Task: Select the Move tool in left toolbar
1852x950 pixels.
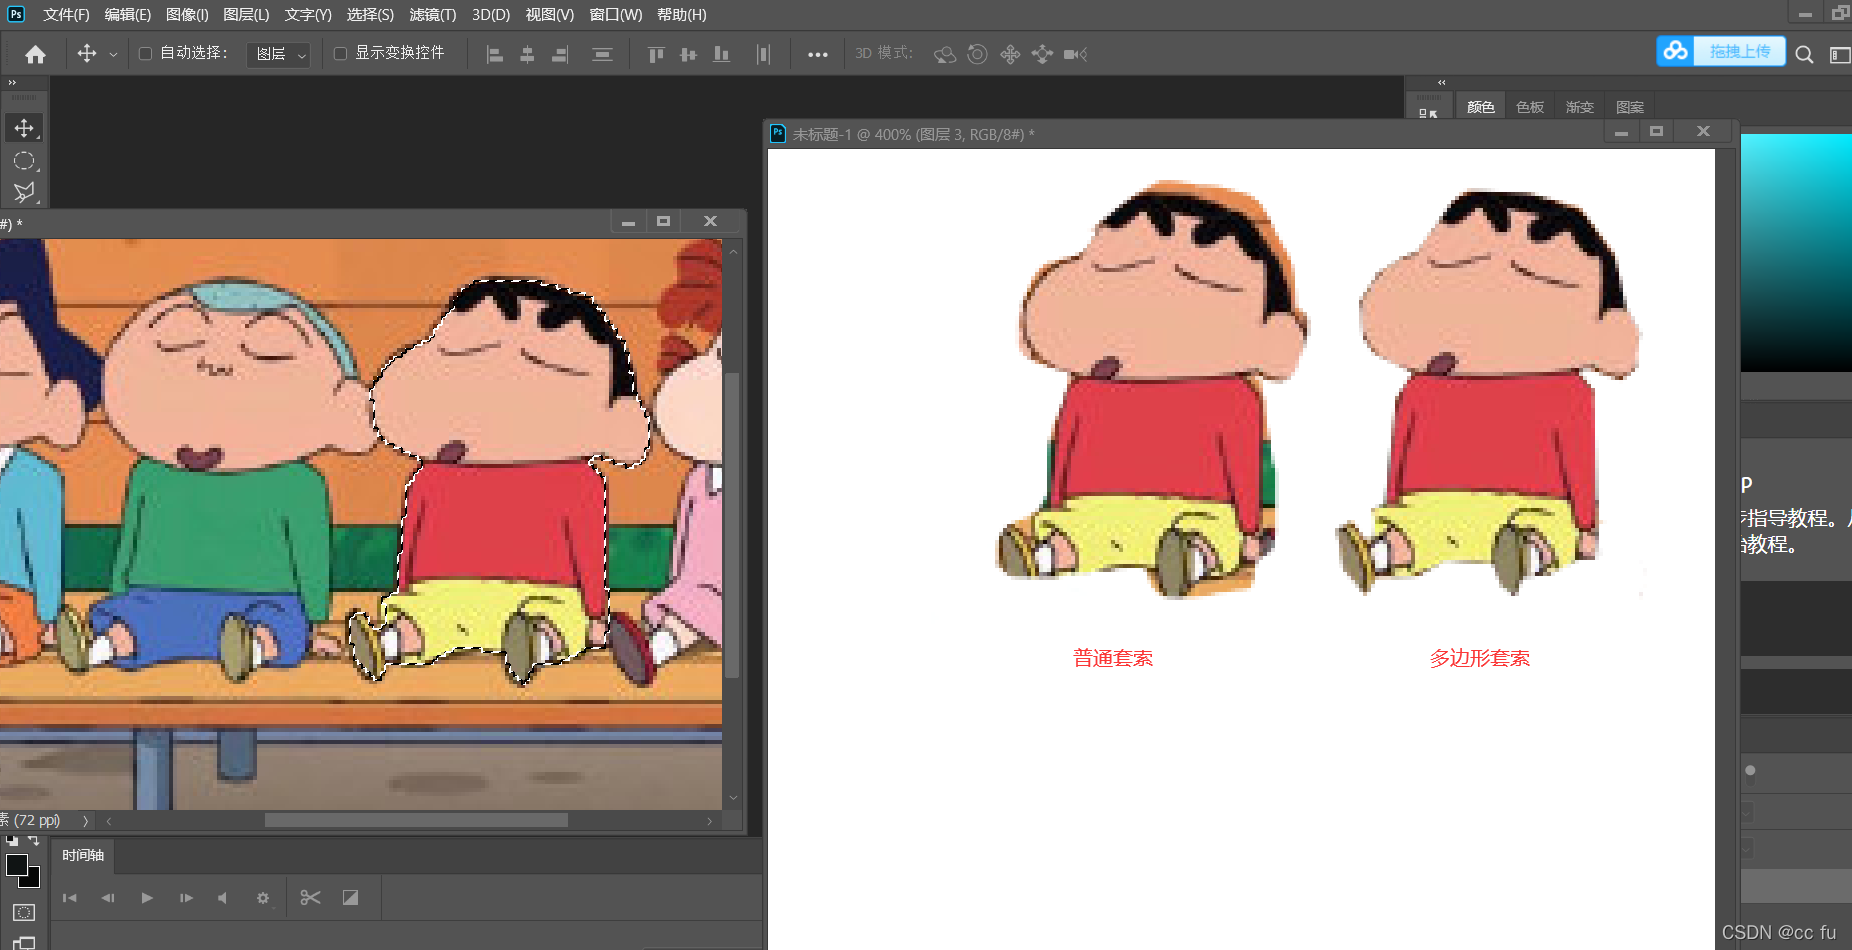Action: point(24,128)
